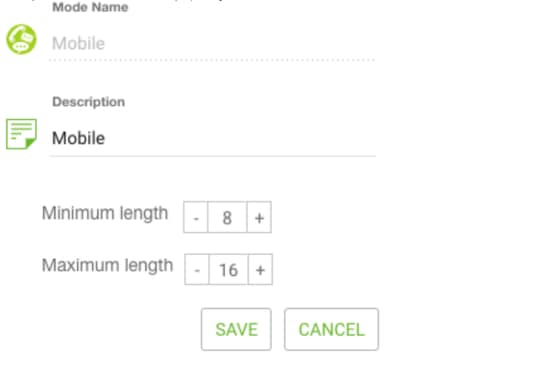Click the Mode Name label
This screenshot has height=371, width=544.
pyautogui.click(x=90, y=7)
